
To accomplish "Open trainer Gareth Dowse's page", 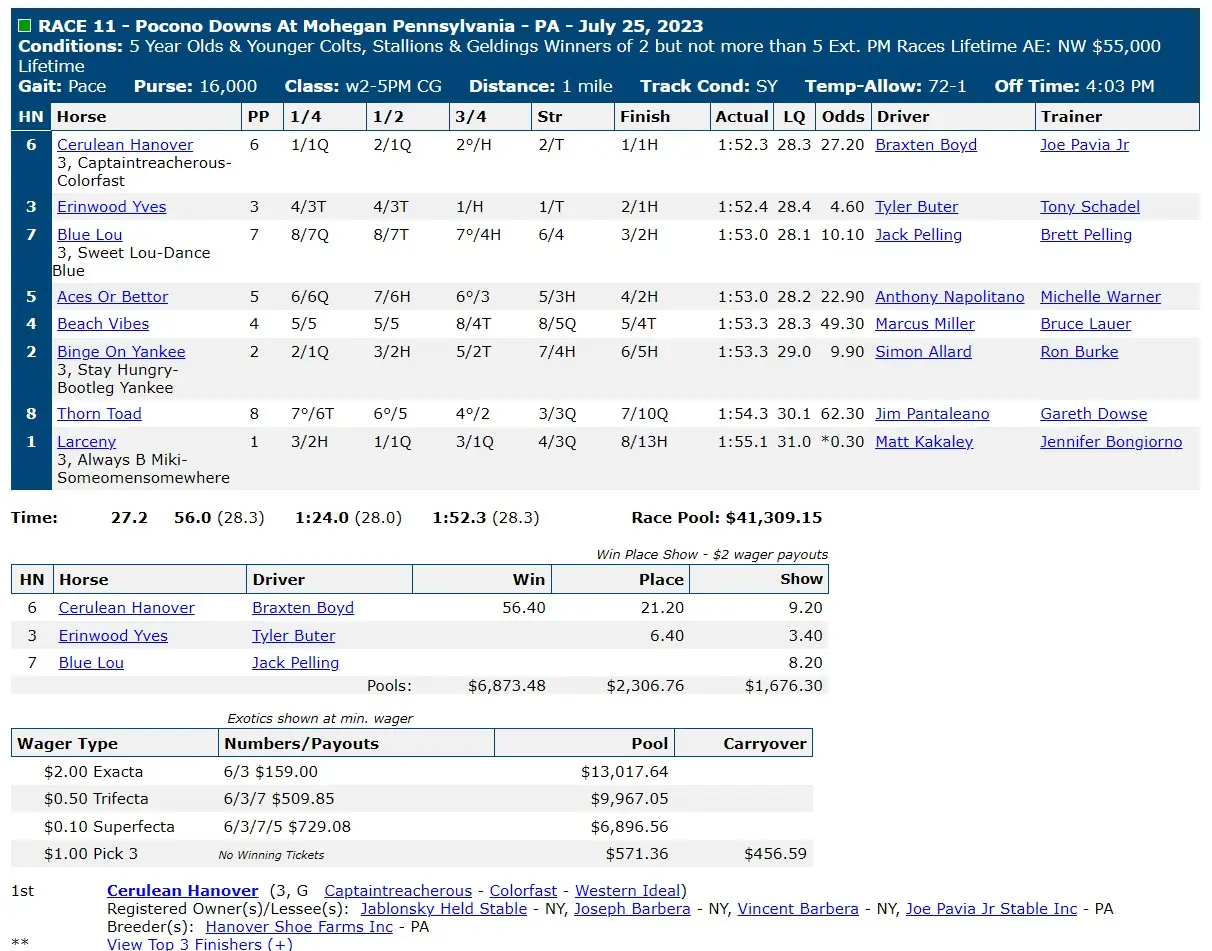I will [x=1094, y=414].
